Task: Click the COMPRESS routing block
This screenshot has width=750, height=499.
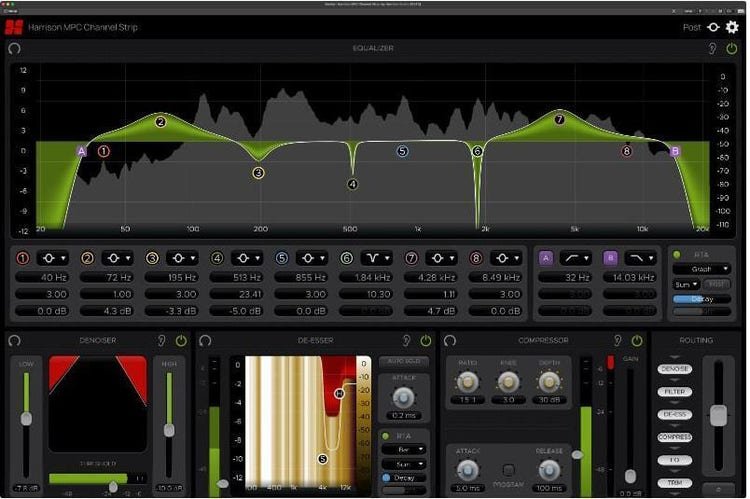Action: click(x=674, y=437)
